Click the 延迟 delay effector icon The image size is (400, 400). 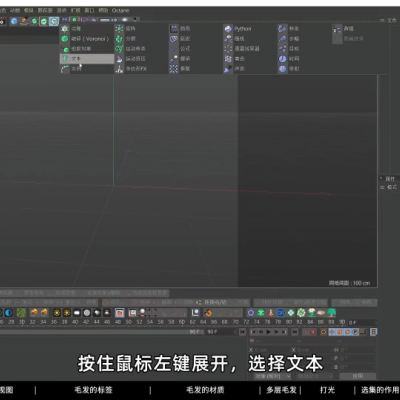(174, 39)
